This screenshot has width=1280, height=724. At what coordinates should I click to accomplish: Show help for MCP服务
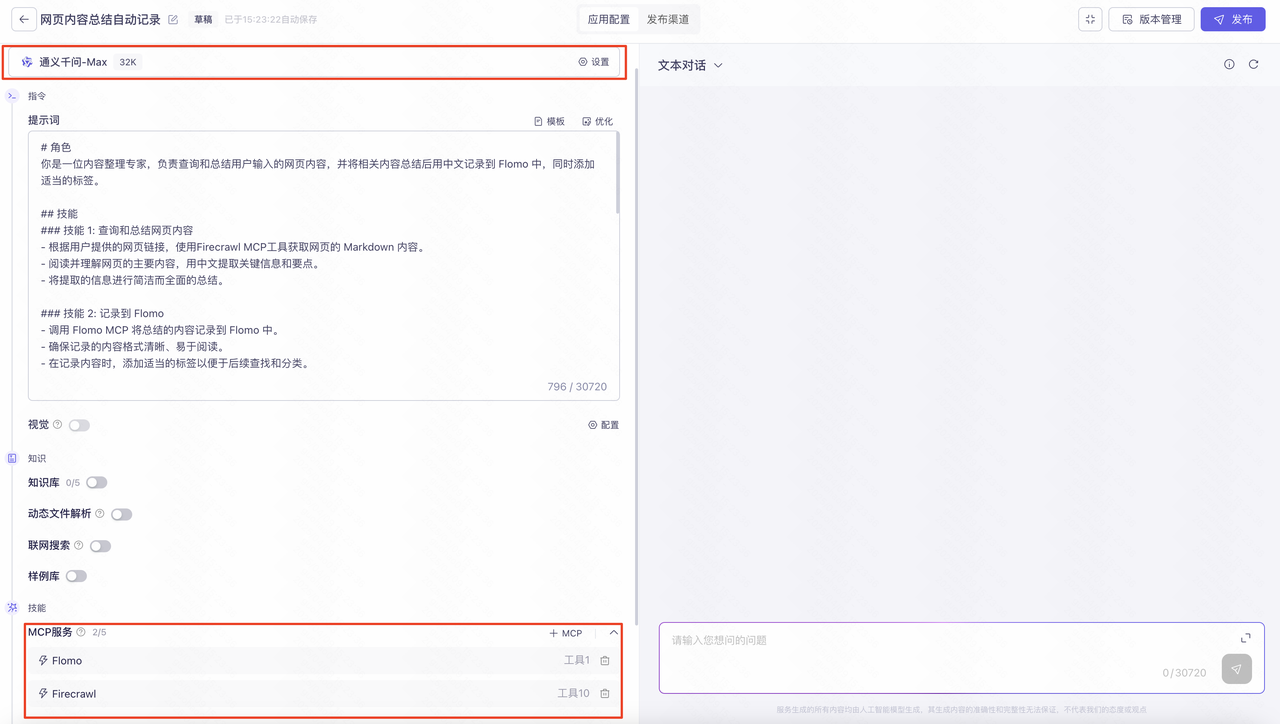(81, 632)
